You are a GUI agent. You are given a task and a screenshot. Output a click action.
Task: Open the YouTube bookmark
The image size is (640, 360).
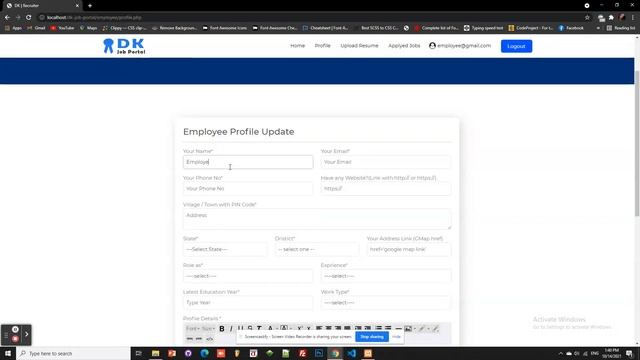tap(62, 28)
